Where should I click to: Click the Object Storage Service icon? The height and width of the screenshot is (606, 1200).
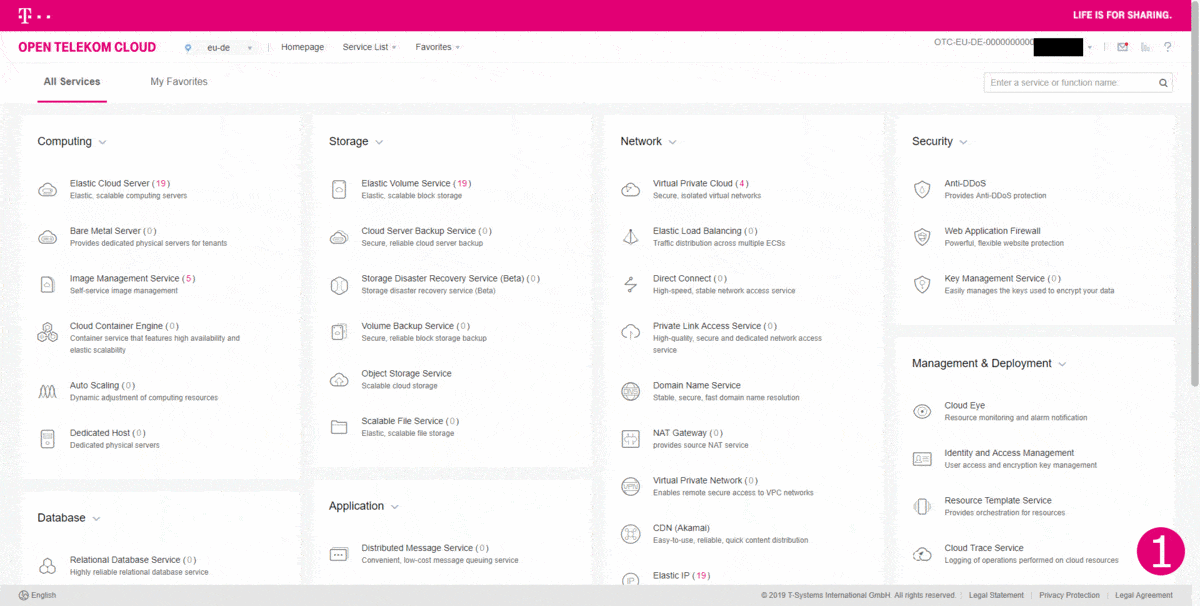(339, 379)
